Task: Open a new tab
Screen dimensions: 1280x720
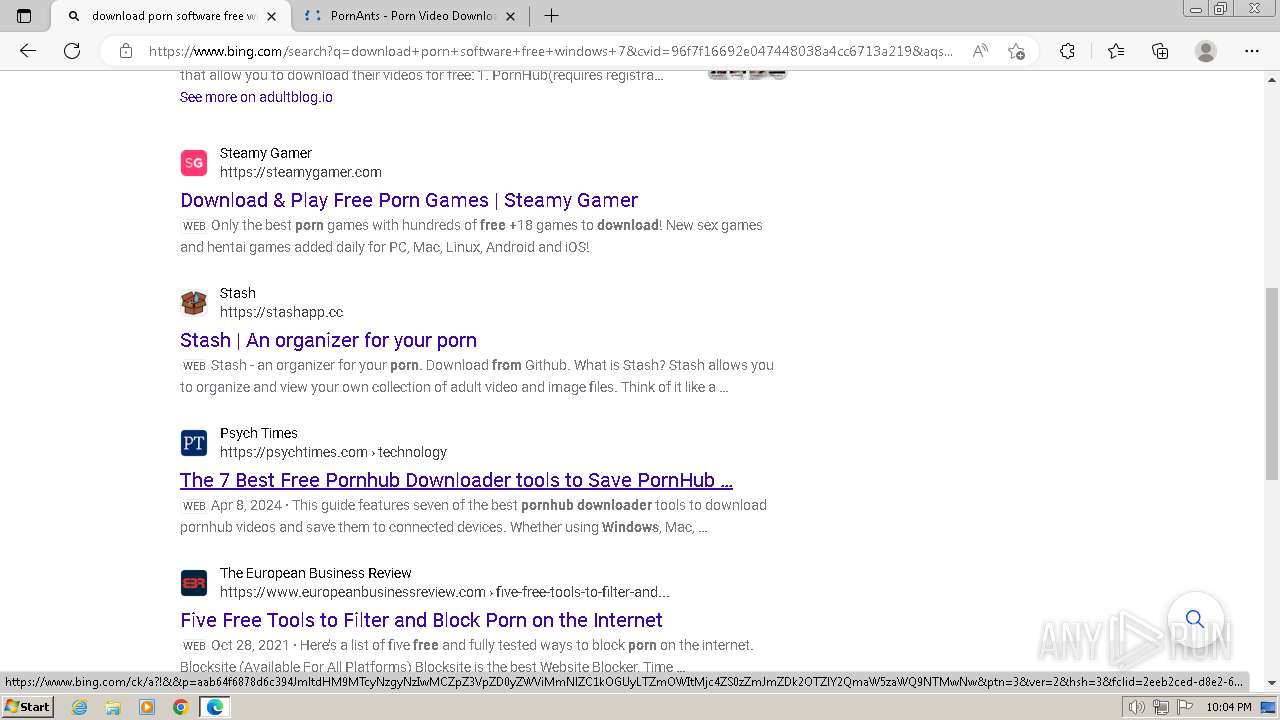Action: pos(551,16)
